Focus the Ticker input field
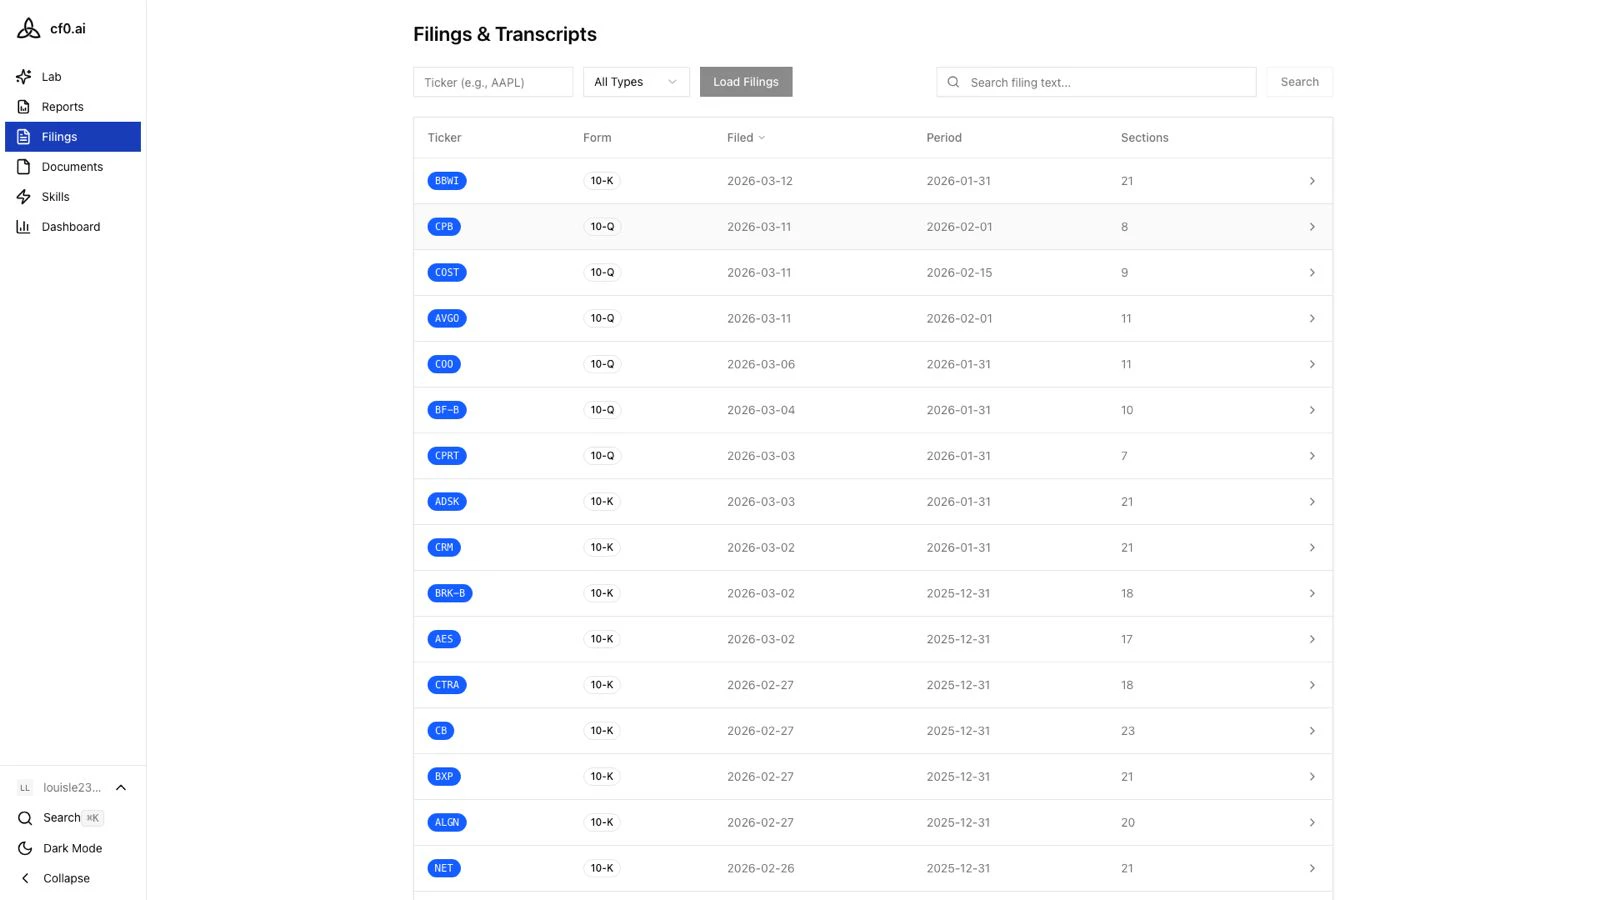 [x=493, y=82]
